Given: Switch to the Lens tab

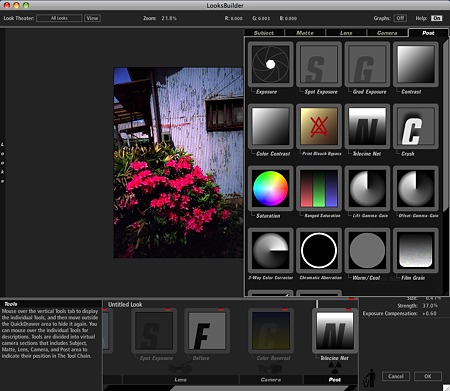Looking at the screenshot, I should point(346,33).
